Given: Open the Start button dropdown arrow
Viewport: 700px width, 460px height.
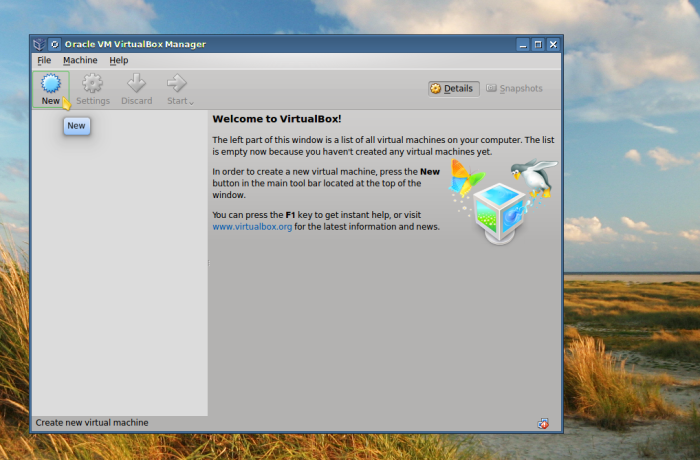Looking at the screenshot, I should (x=192, y=103).
